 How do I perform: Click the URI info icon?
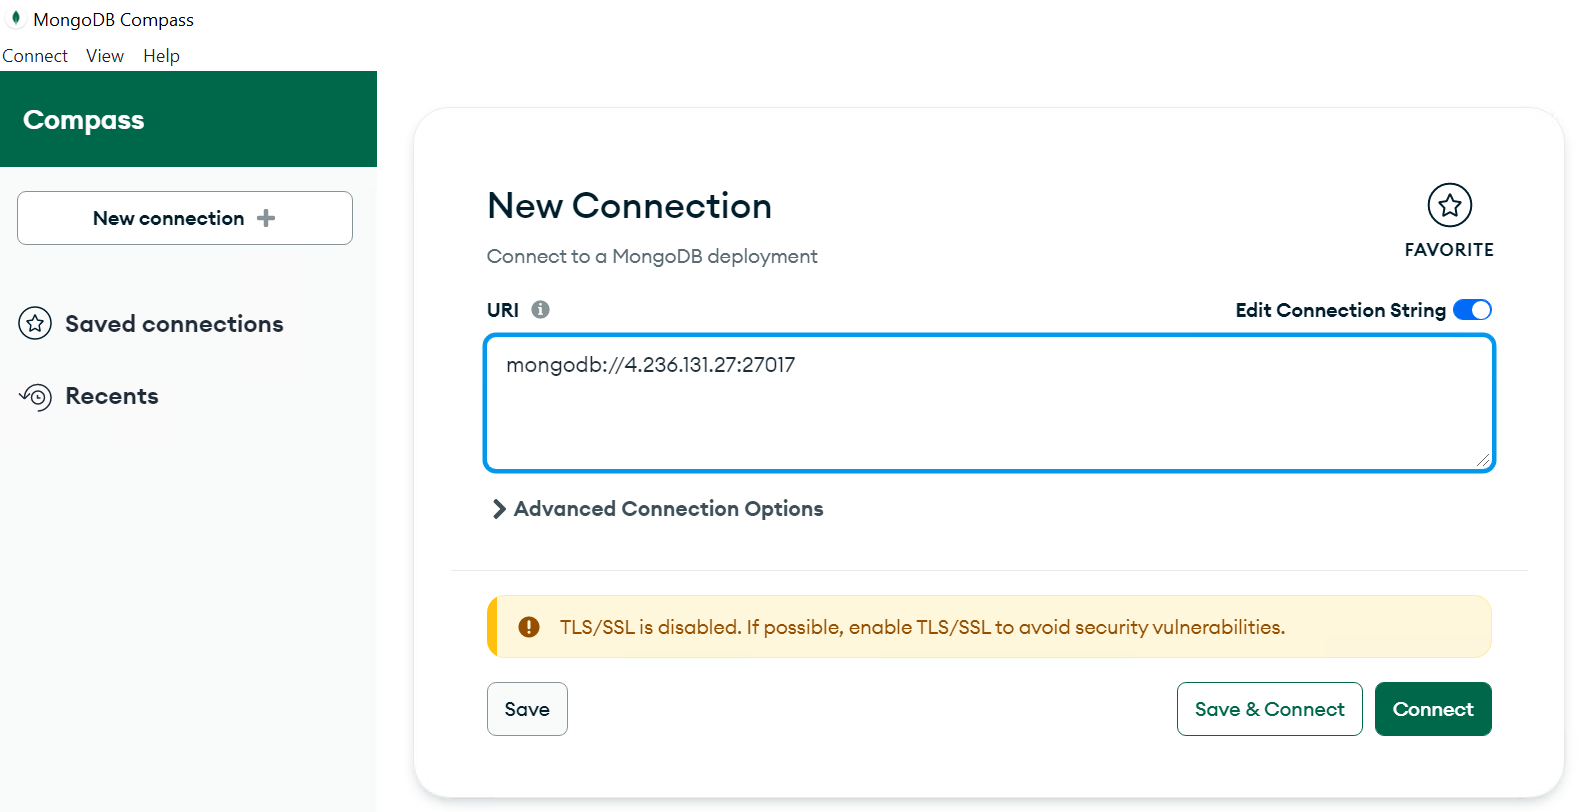point(540,309)
